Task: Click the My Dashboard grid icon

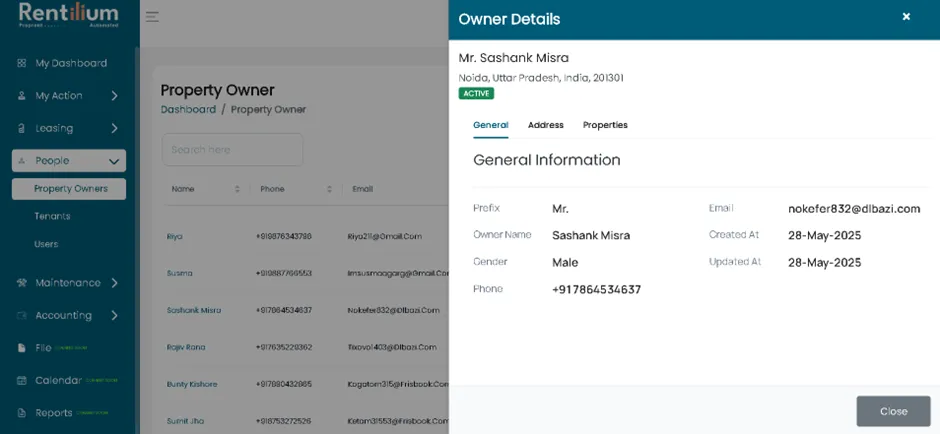Action: 22,63
